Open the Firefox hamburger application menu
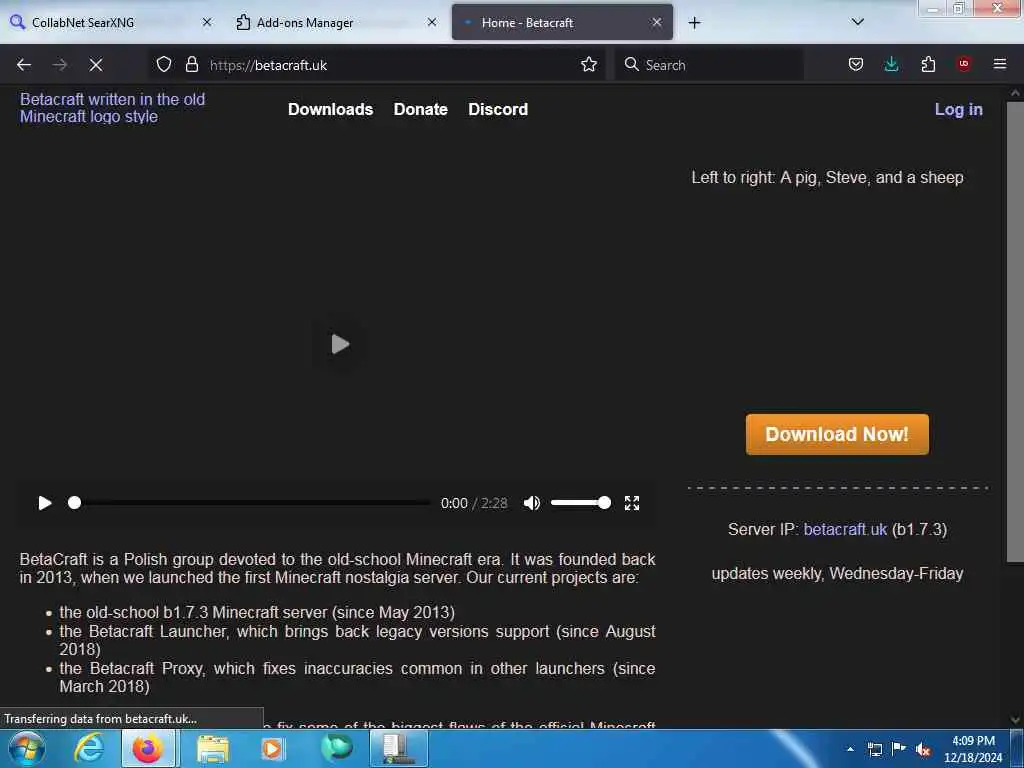1024x768 pixels. click(x=1000, y=64)
